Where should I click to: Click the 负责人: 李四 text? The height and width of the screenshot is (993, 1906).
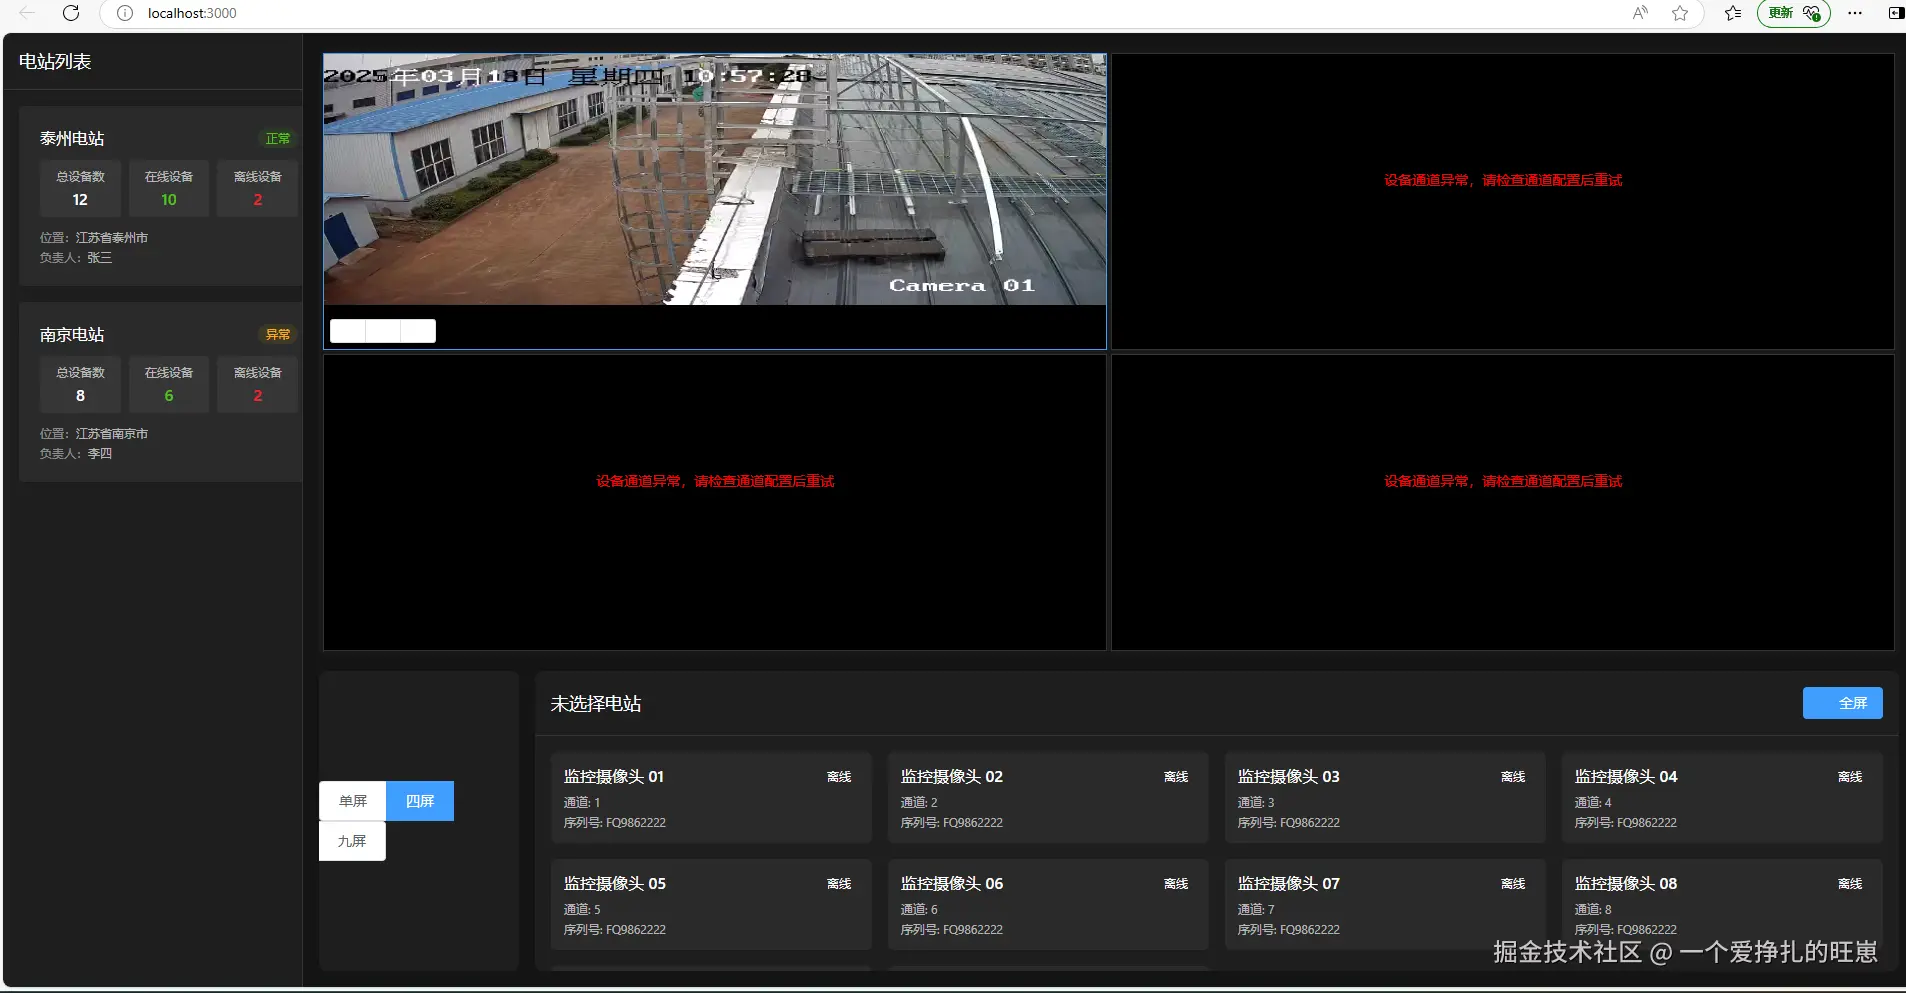[x=76, y=454]
